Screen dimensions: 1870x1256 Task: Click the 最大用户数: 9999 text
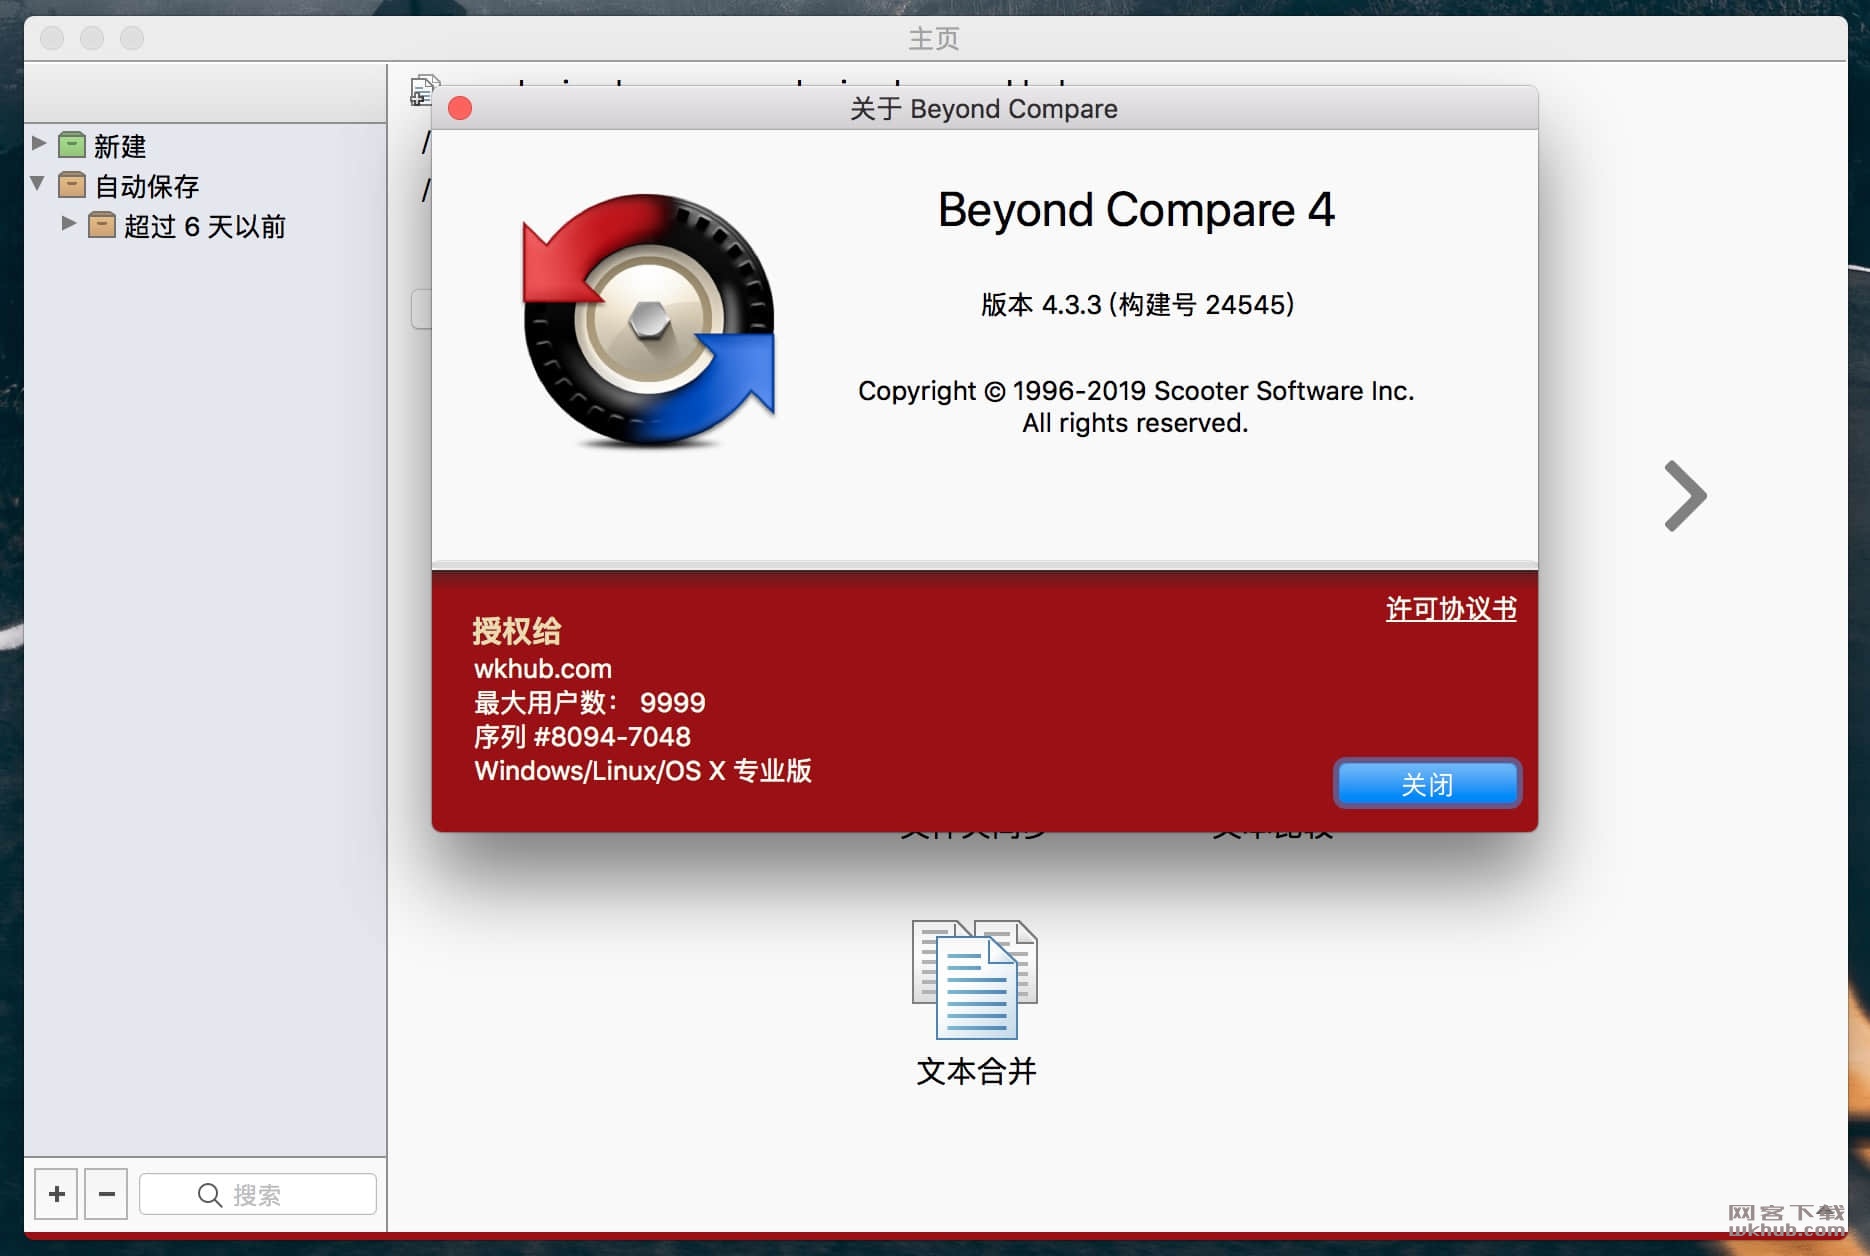pos(589,703)
